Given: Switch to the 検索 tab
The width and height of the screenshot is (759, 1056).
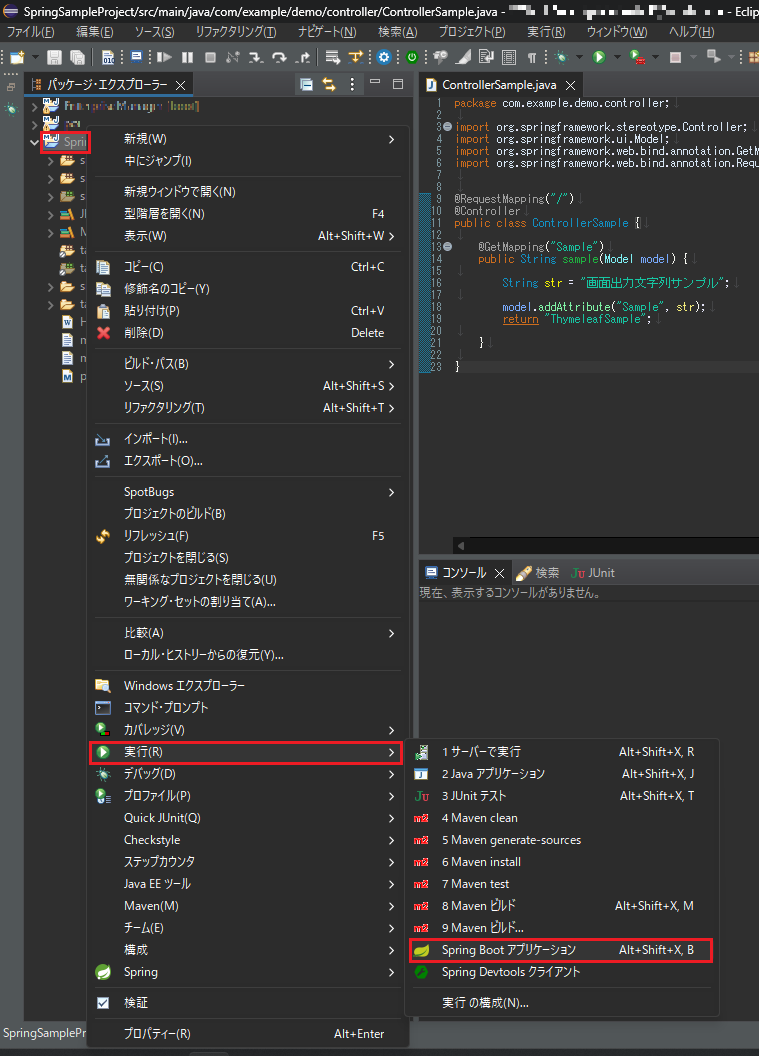Looking at the screenshot, I should [537, 573].
